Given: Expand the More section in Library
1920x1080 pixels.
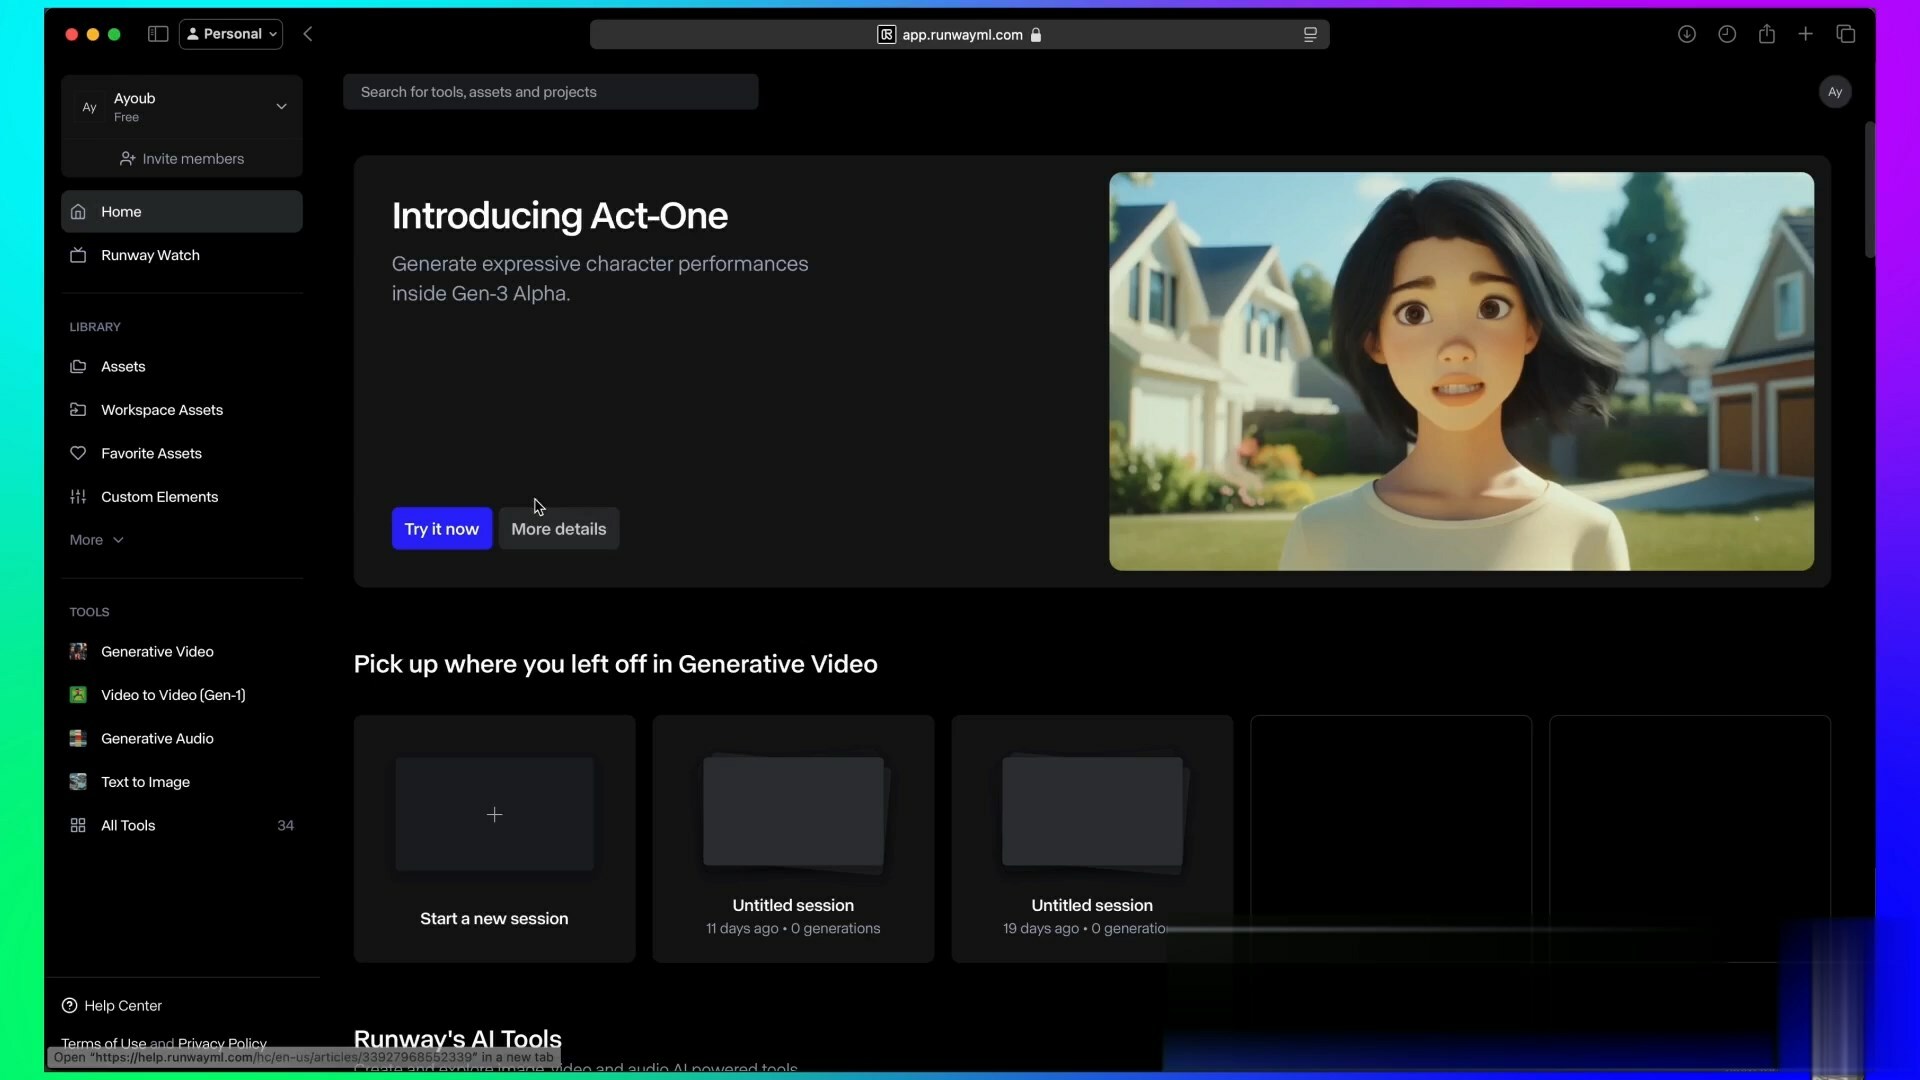Looking at the screenshot, I should click(96, 540).
